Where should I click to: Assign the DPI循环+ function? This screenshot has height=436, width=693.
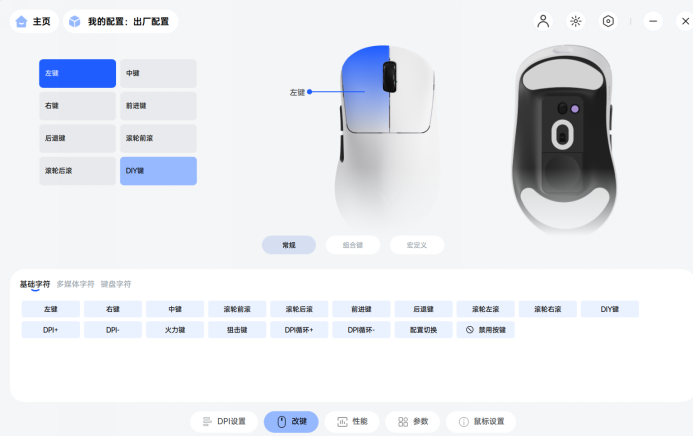coord(299,330)
